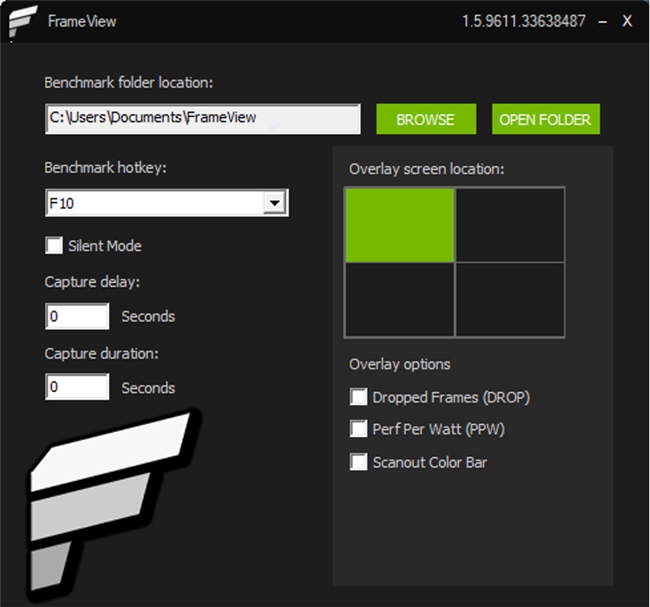The image size is (650, 607).
Task: Select top-right overlay screen location
Action: coord(510,225)
